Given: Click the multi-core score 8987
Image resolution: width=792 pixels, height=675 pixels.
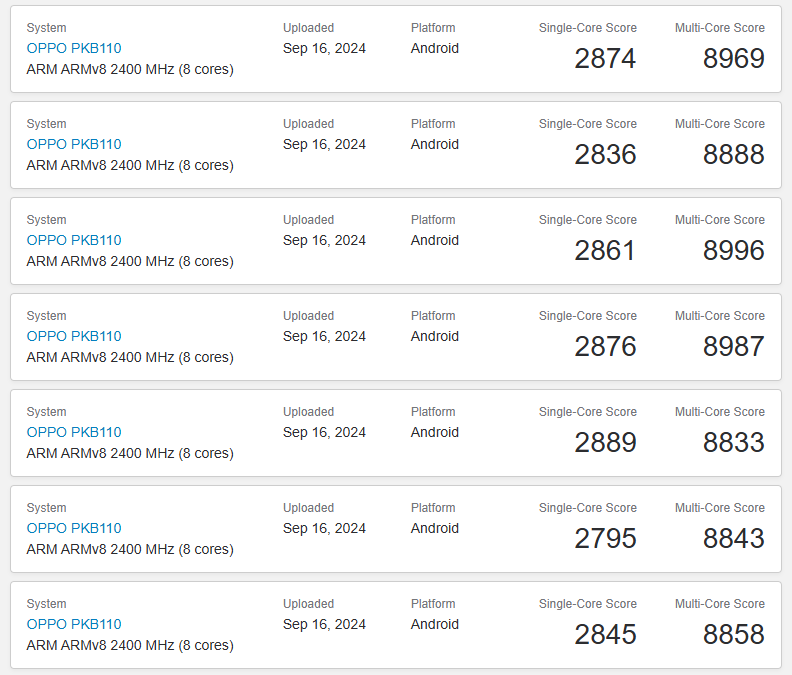Looking at the screenshot, I should coord(733,346).
